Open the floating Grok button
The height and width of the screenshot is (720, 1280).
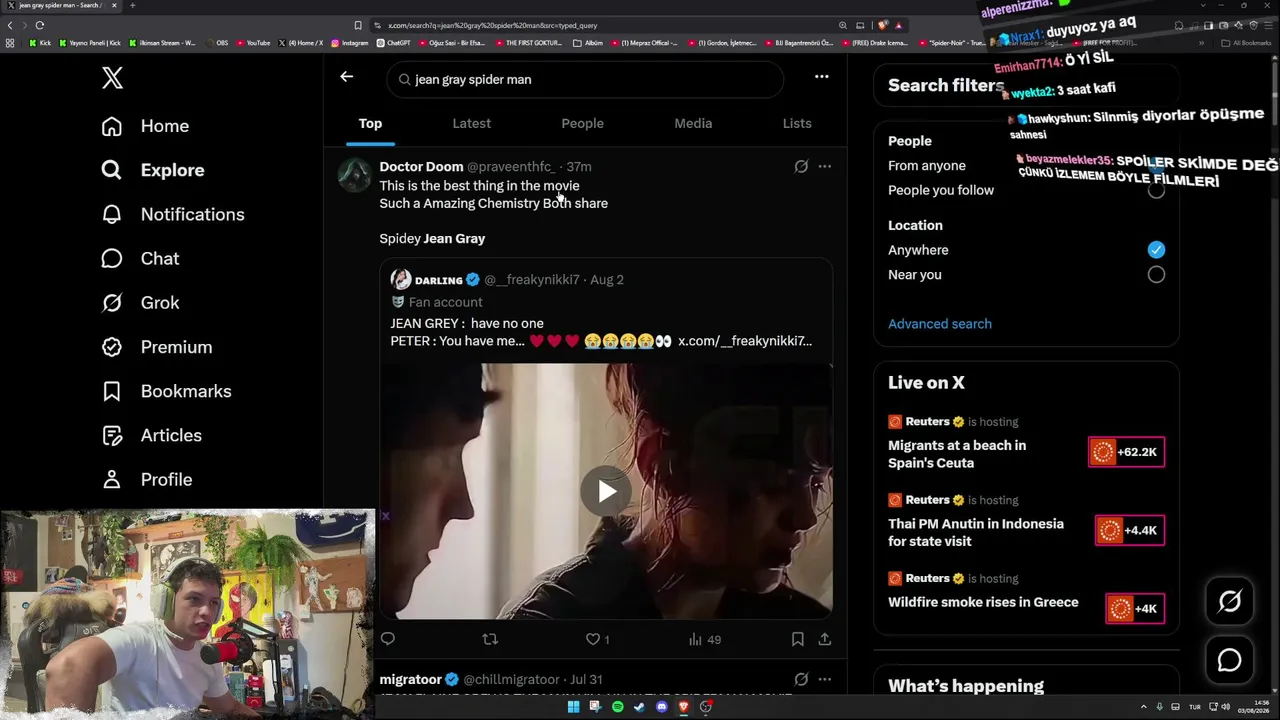click(1229, 601)
